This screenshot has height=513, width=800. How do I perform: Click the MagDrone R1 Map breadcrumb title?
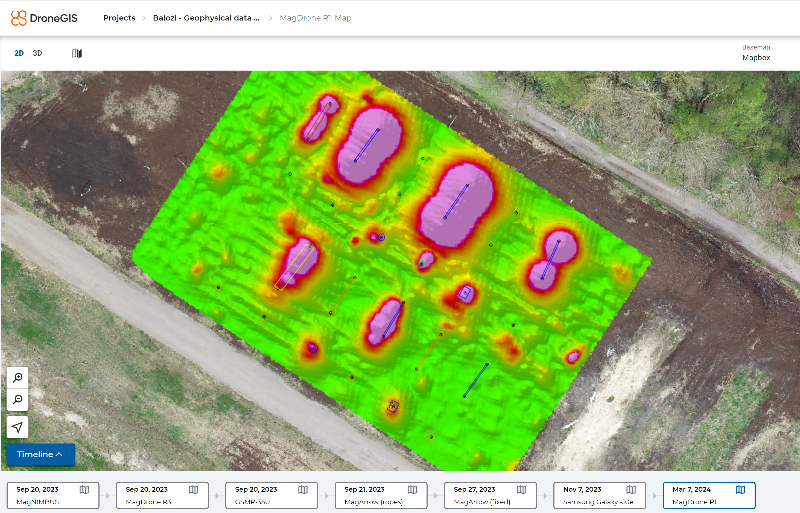click(317, 18)
